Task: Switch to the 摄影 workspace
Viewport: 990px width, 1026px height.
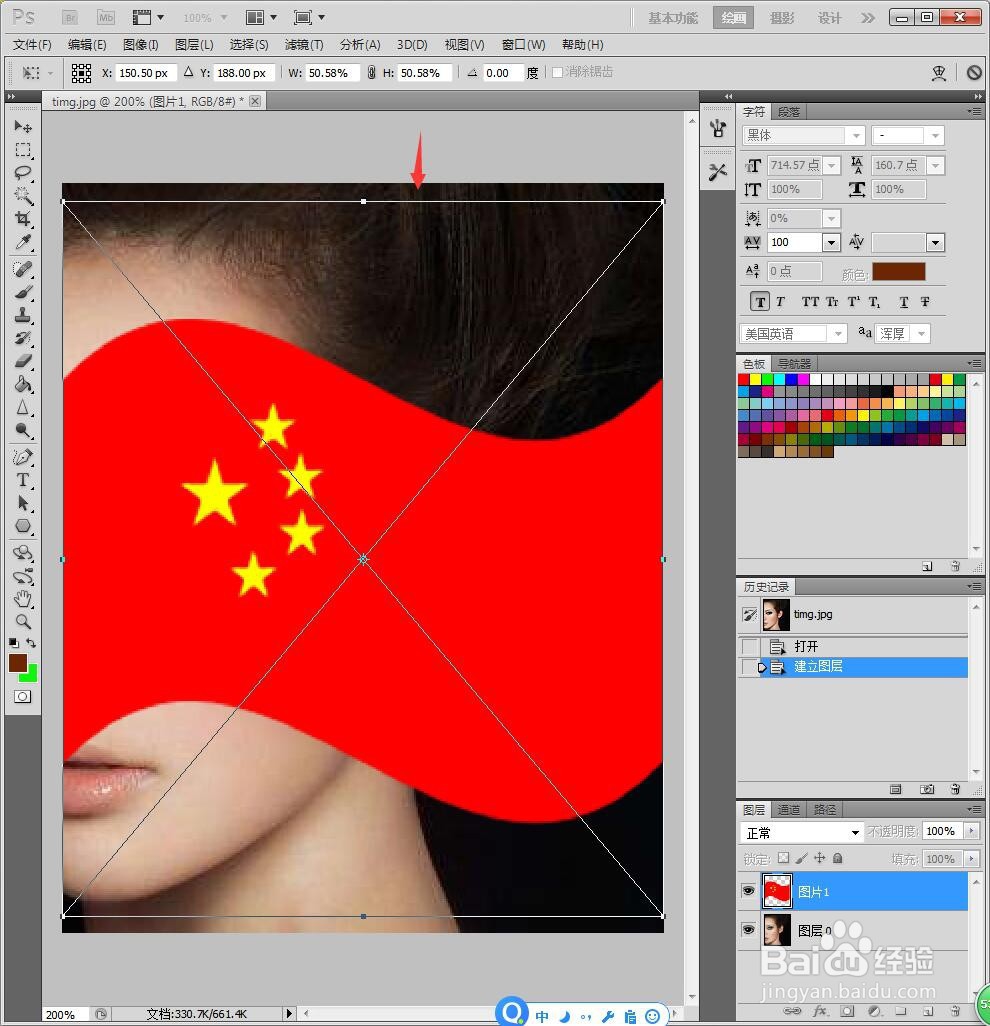Action: pyautogui.click(x=782, y=18)
